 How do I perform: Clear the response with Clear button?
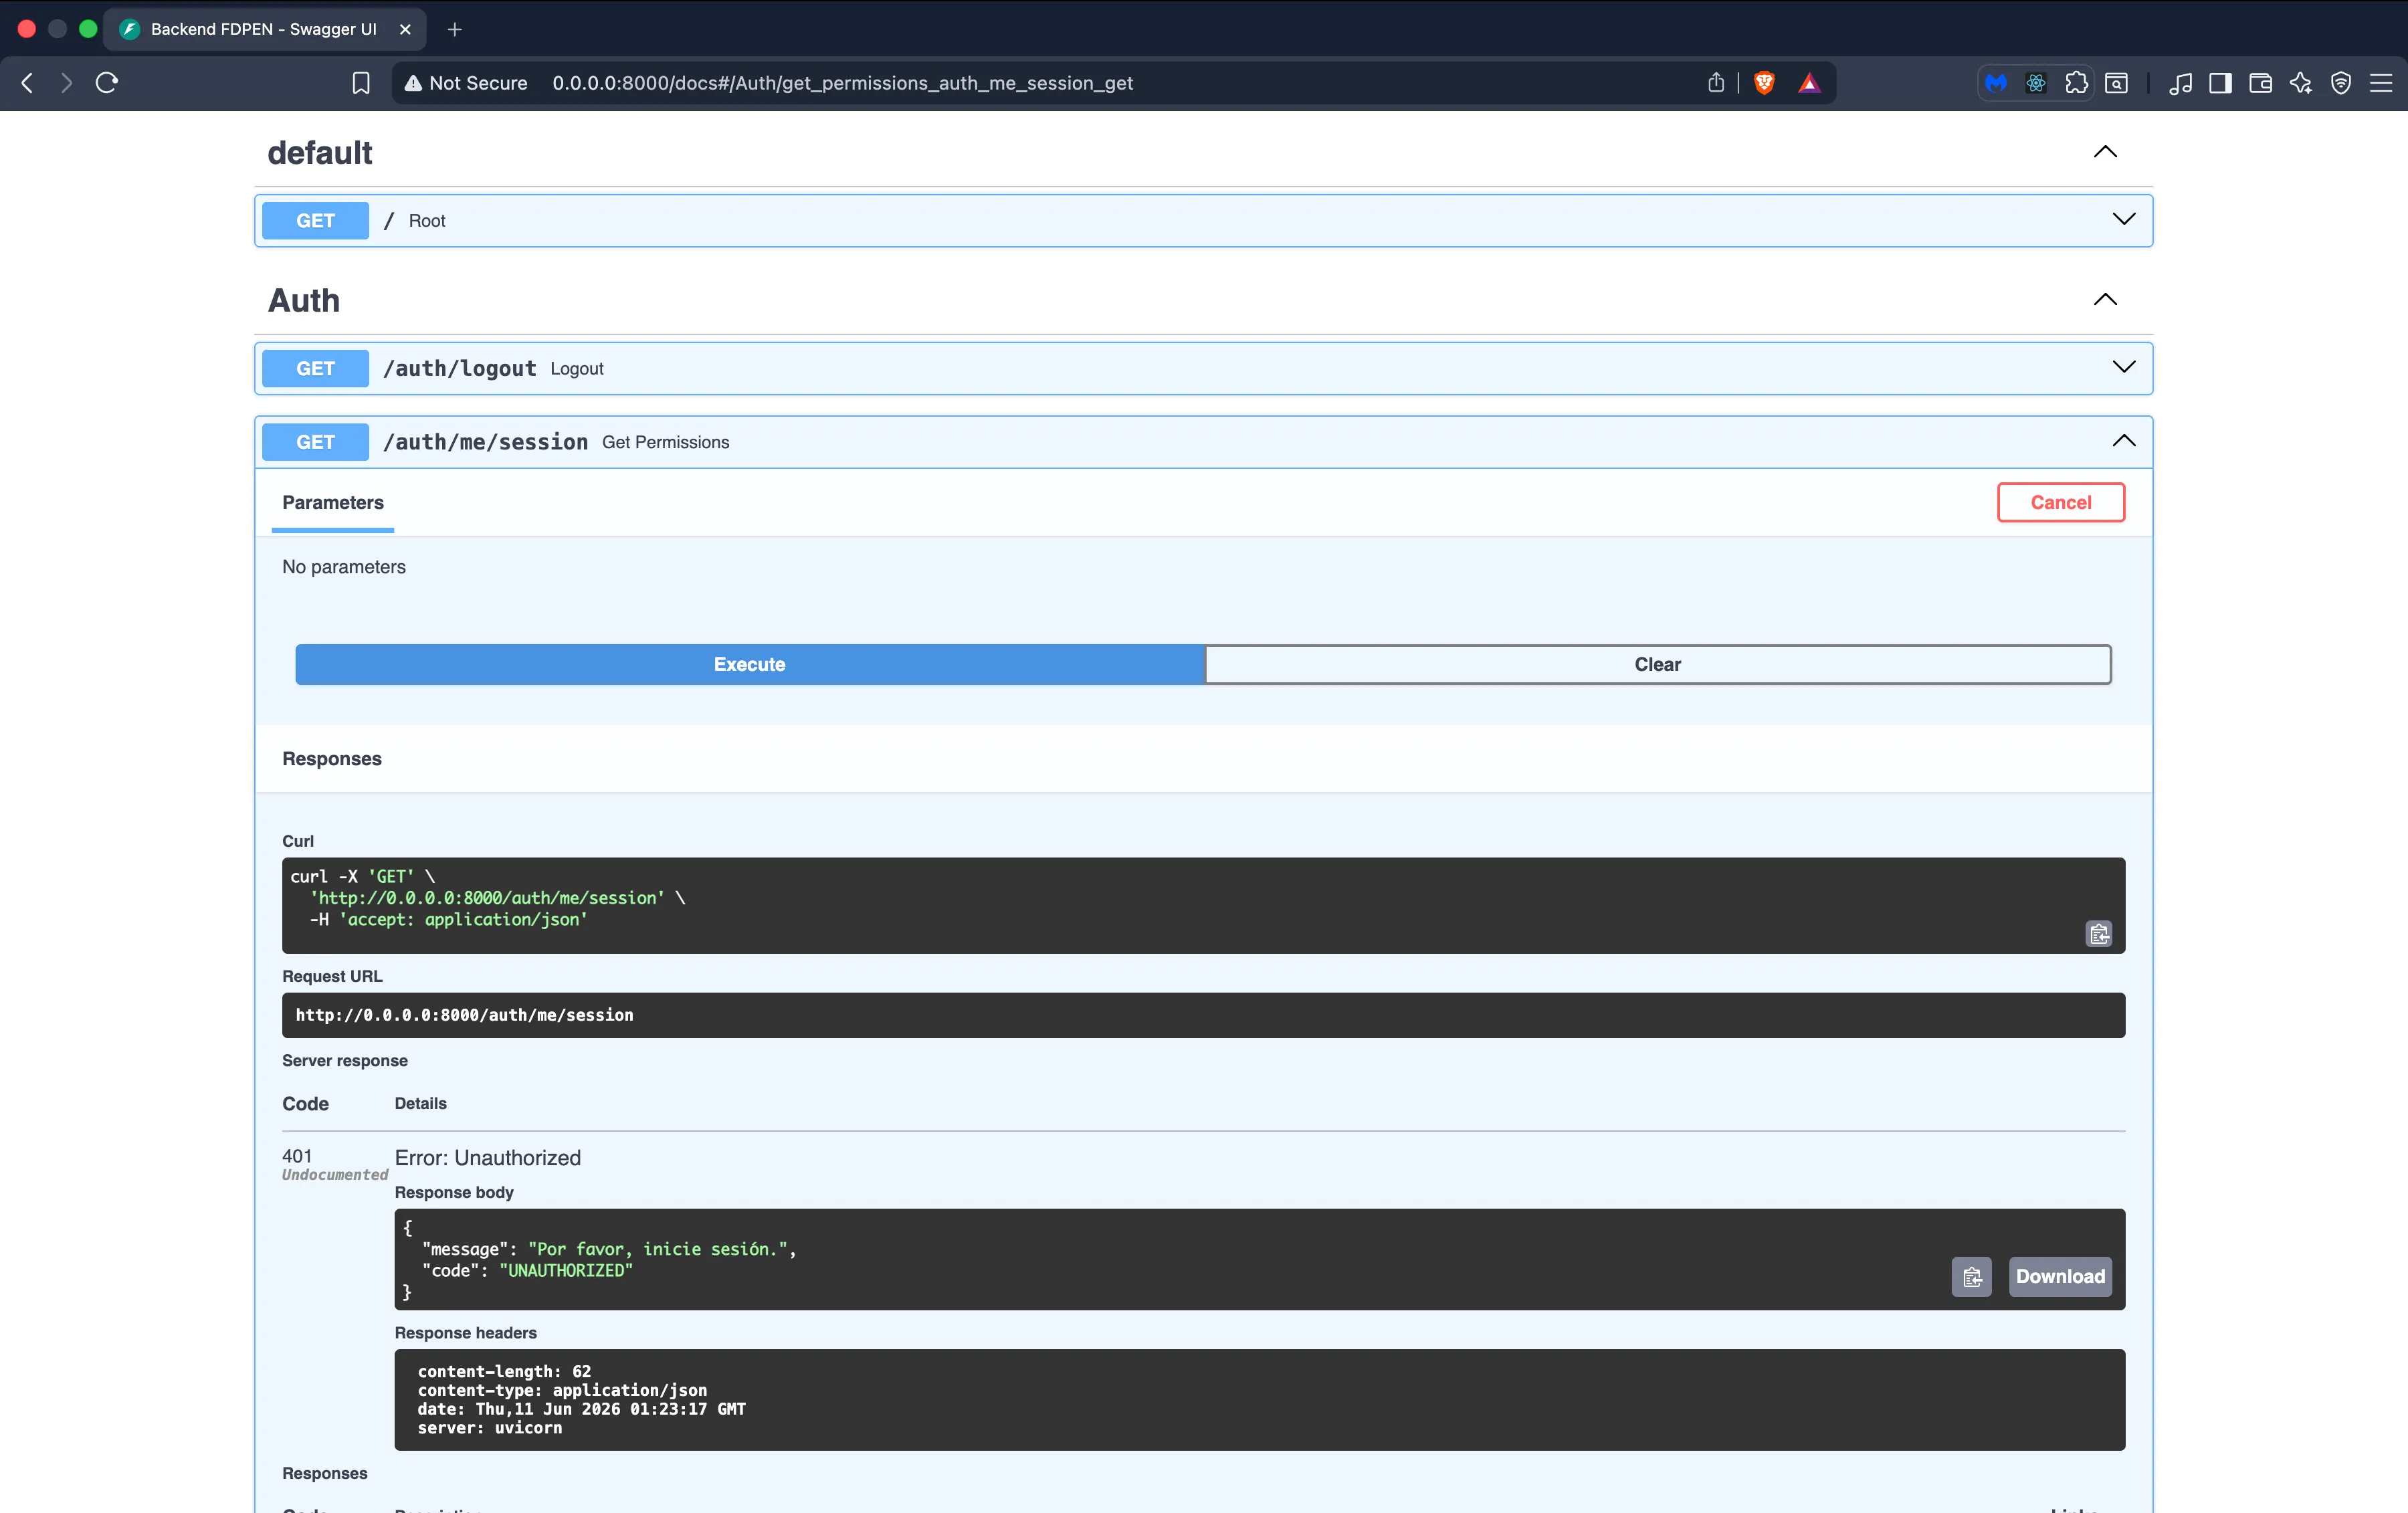coord(1658,665)
